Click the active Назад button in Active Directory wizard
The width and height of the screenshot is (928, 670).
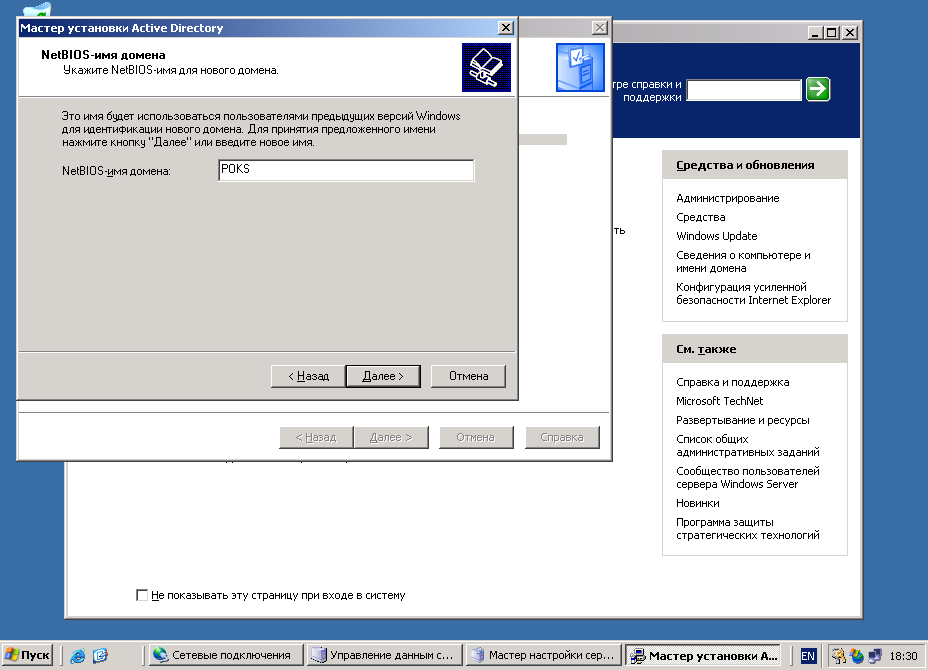click(x=308, y=376)
